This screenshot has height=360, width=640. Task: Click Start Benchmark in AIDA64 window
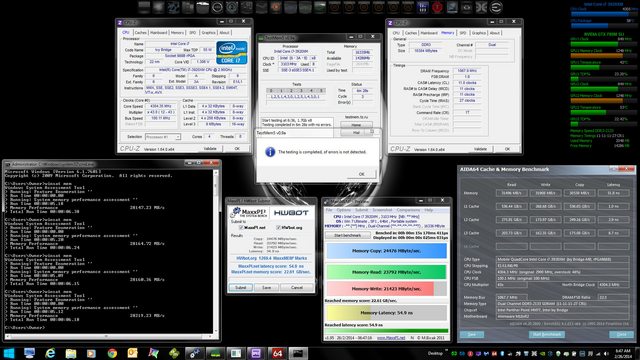547,335
